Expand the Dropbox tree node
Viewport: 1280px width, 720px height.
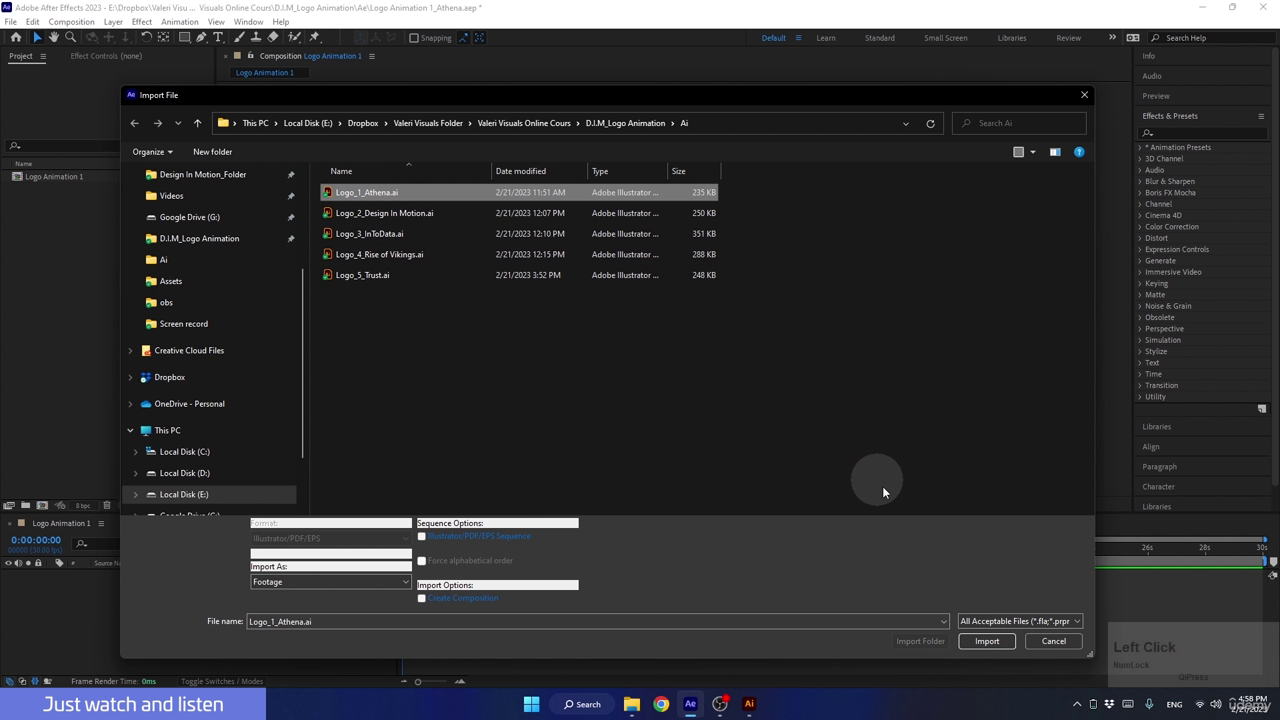pyautogui.click(x=131, y=378)
